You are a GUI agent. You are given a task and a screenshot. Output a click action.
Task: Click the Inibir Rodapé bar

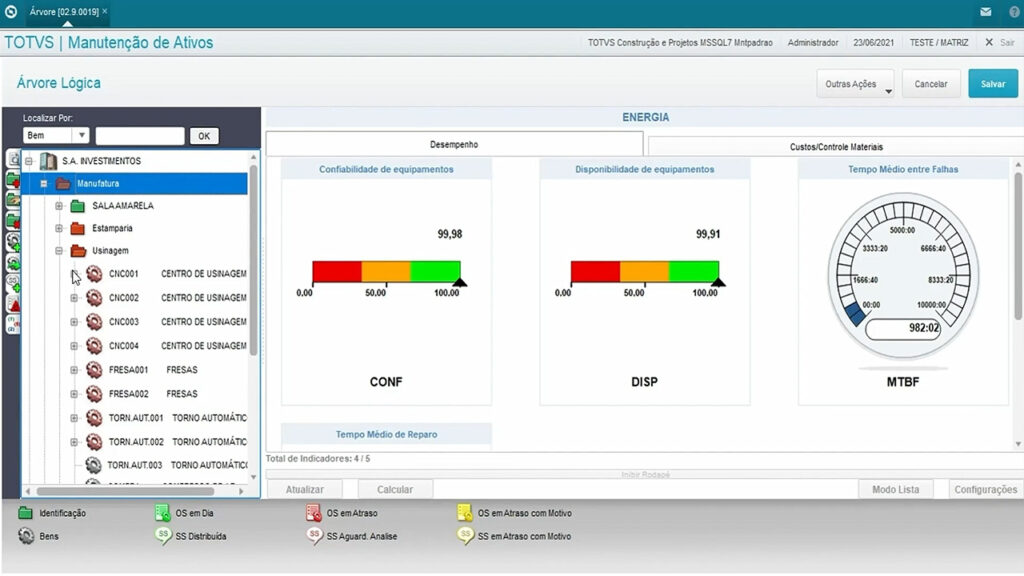click(x=645, y=474)
